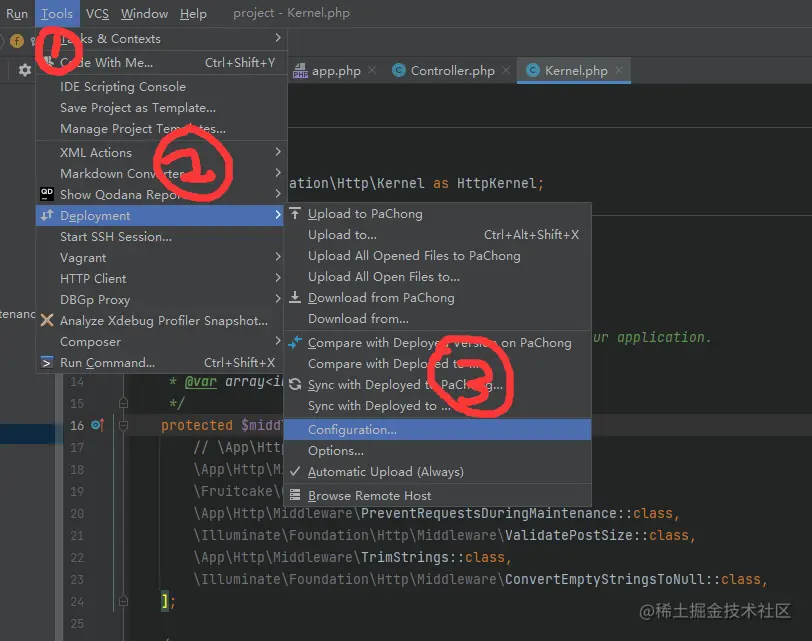The height and width of the screenshot is (641, 812).
Task: Click the sync refresh icon
Action: point(295,384)
